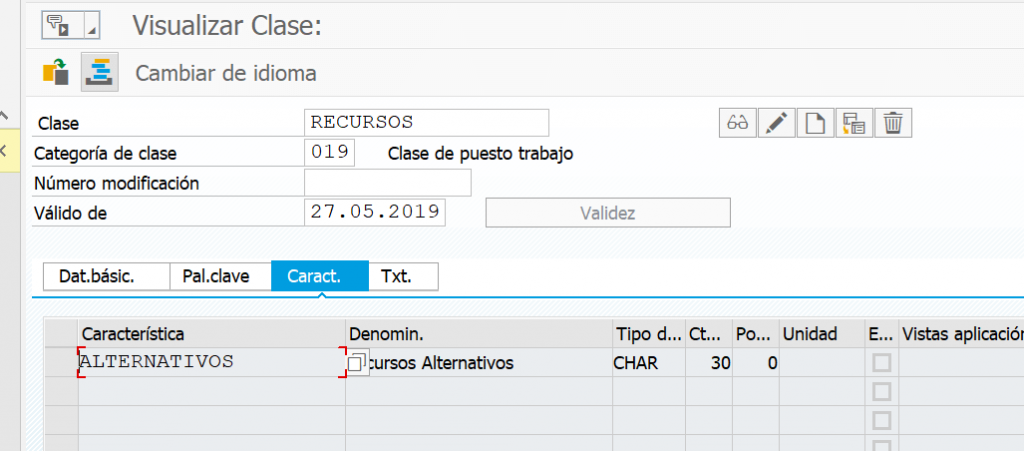Click the trash delete icon
Image resolution: width=1024 pixels, height=451 pixels.
click(x=893, y=123)
